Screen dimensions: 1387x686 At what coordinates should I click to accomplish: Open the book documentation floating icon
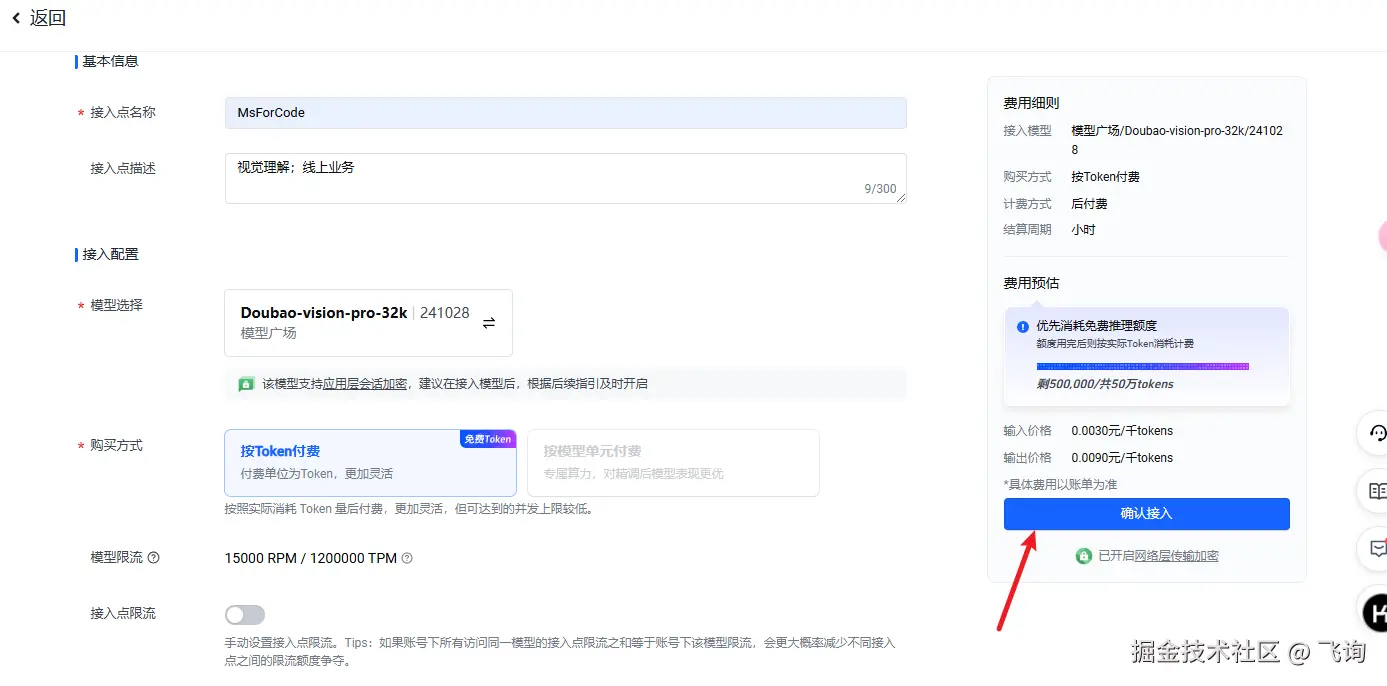[1376, 491]
